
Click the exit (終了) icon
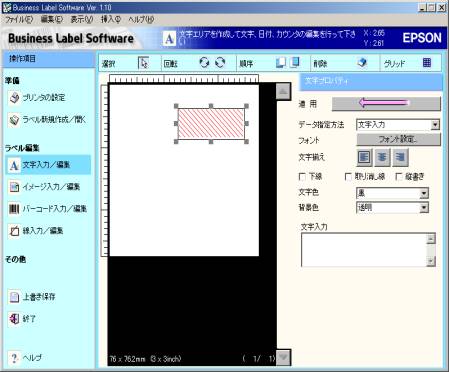[x=14, y=319]
